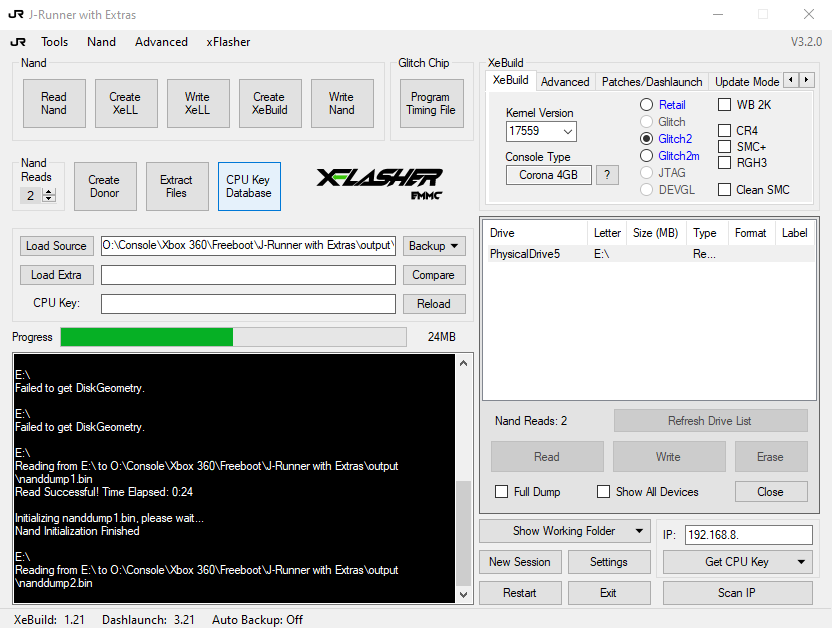The image size is (832, 628).
Task: Enable the WB 2K checkbox
Action: (x=724, y=104)
